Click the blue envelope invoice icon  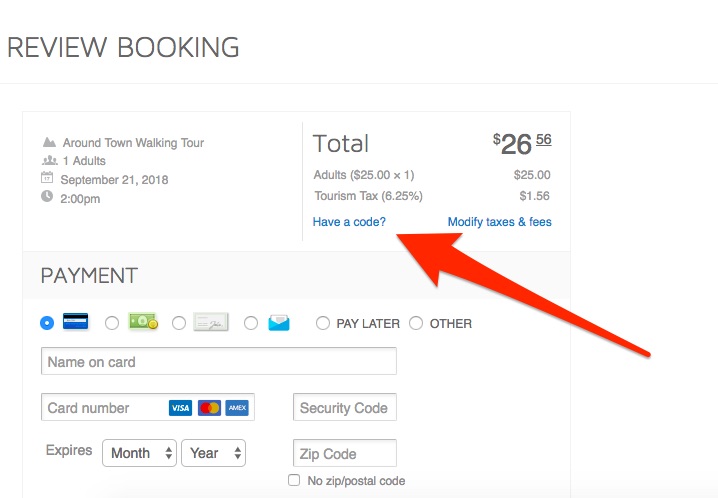pyautogui.click(x=279, y=323)
